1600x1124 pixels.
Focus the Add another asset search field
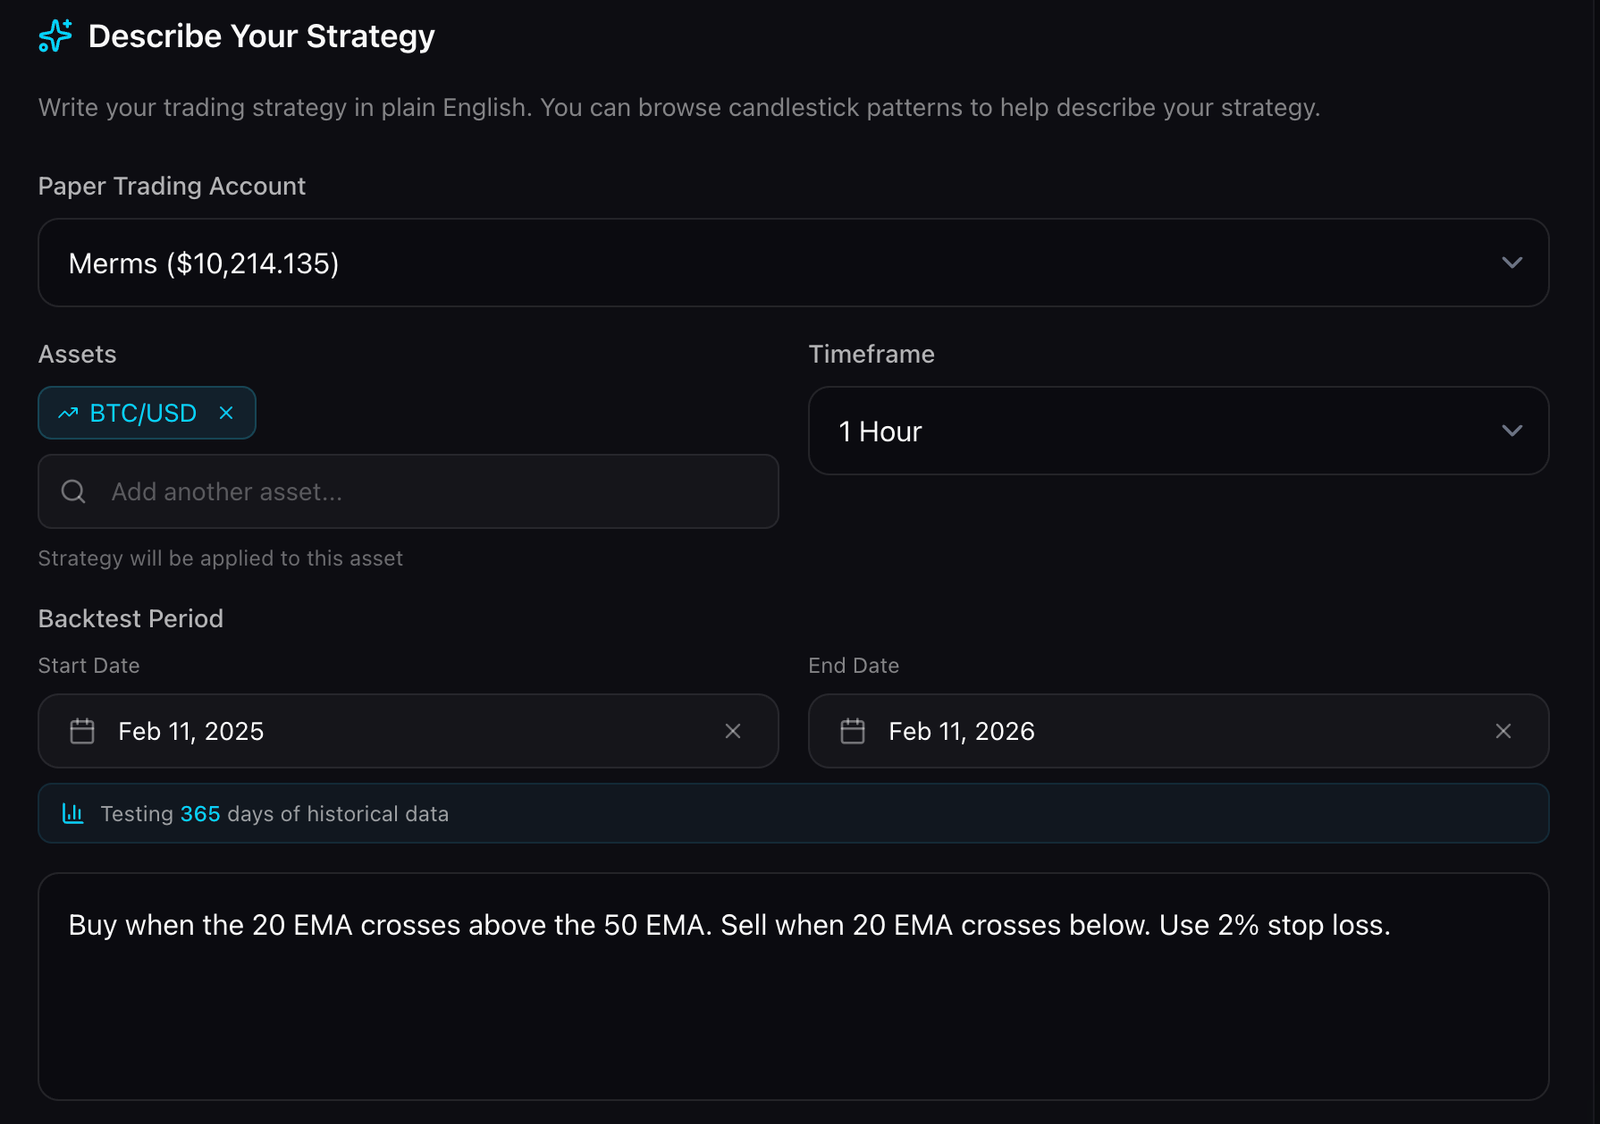430,491
